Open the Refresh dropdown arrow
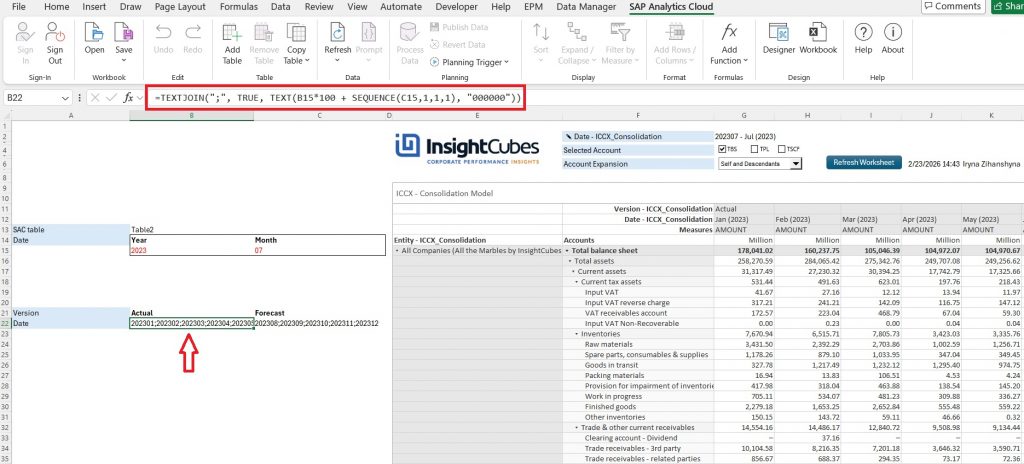Image resolution: width=1024 pixels, height=464 pixels. [x=338, y=60]
